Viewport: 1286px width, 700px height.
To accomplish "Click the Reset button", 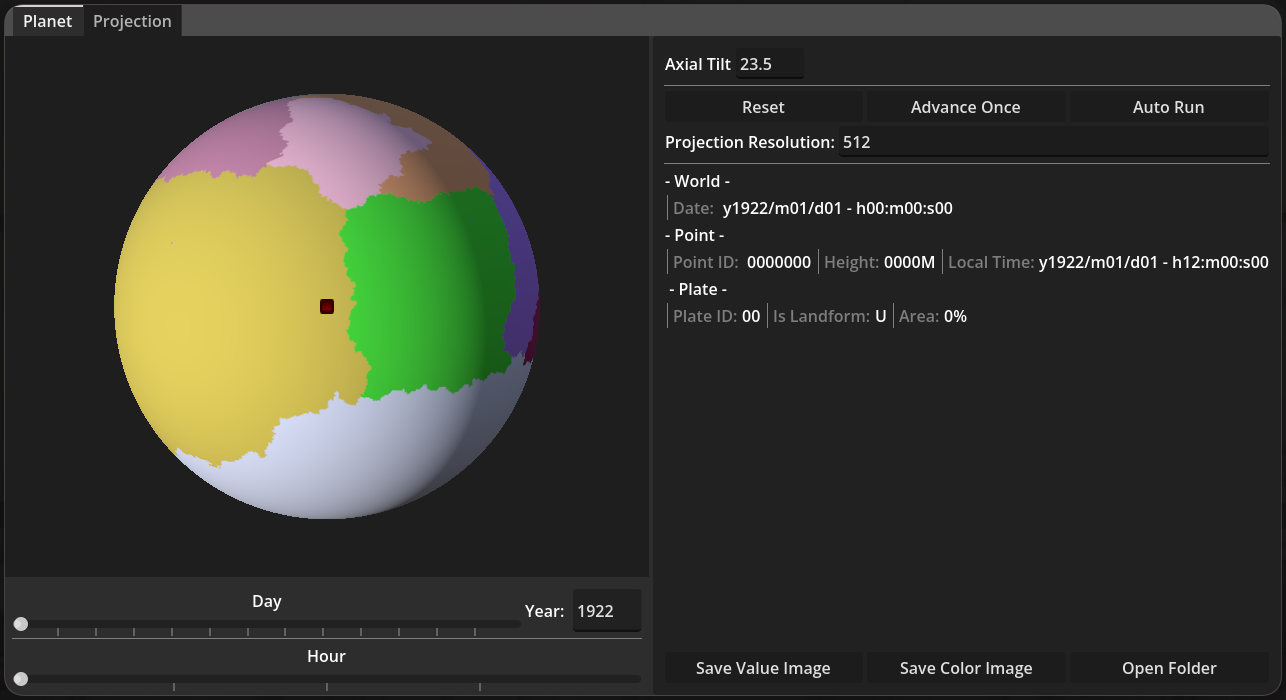I will 763,107.
